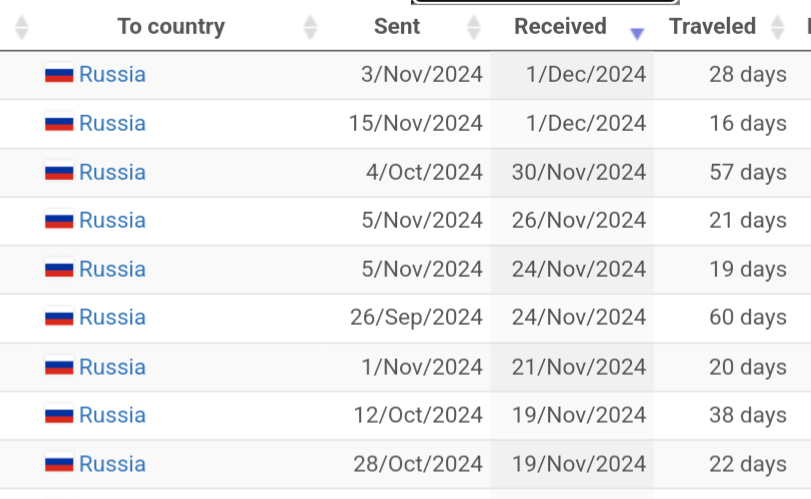
Task: Follow the Russia link for the 60 days row
Action: [x=112, y=317]
